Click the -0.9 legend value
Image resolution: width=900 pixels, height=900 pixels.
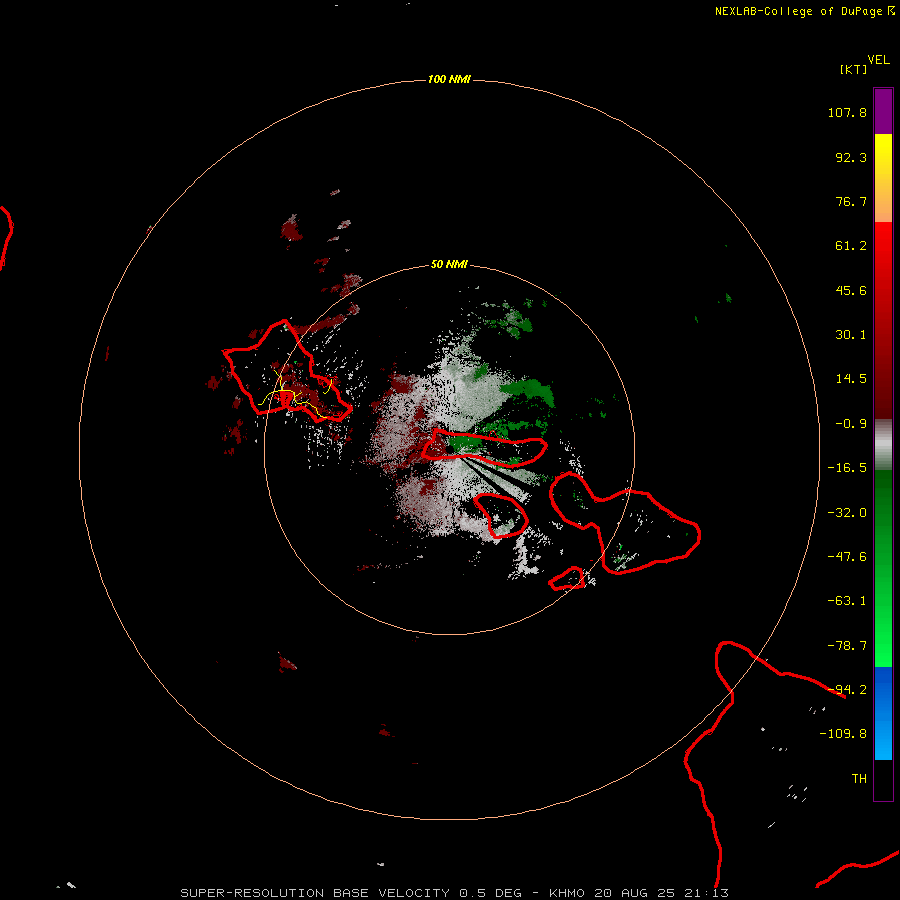pos(851,424)
